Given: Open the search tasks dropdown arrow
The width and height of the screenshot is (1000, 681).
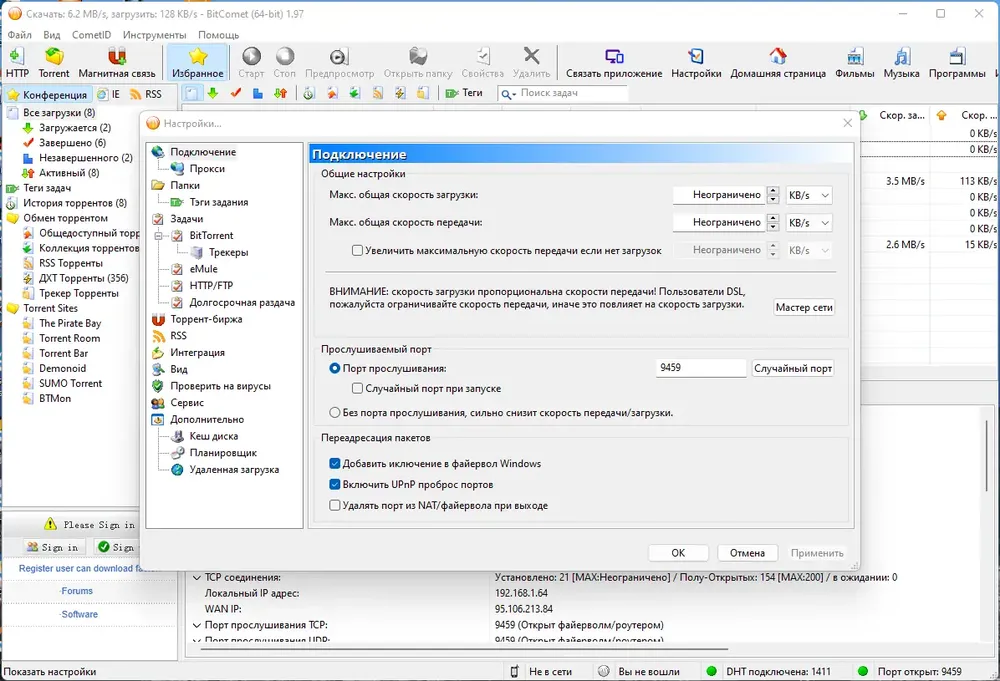Looking at the screenshot, I should click(513, 95).
